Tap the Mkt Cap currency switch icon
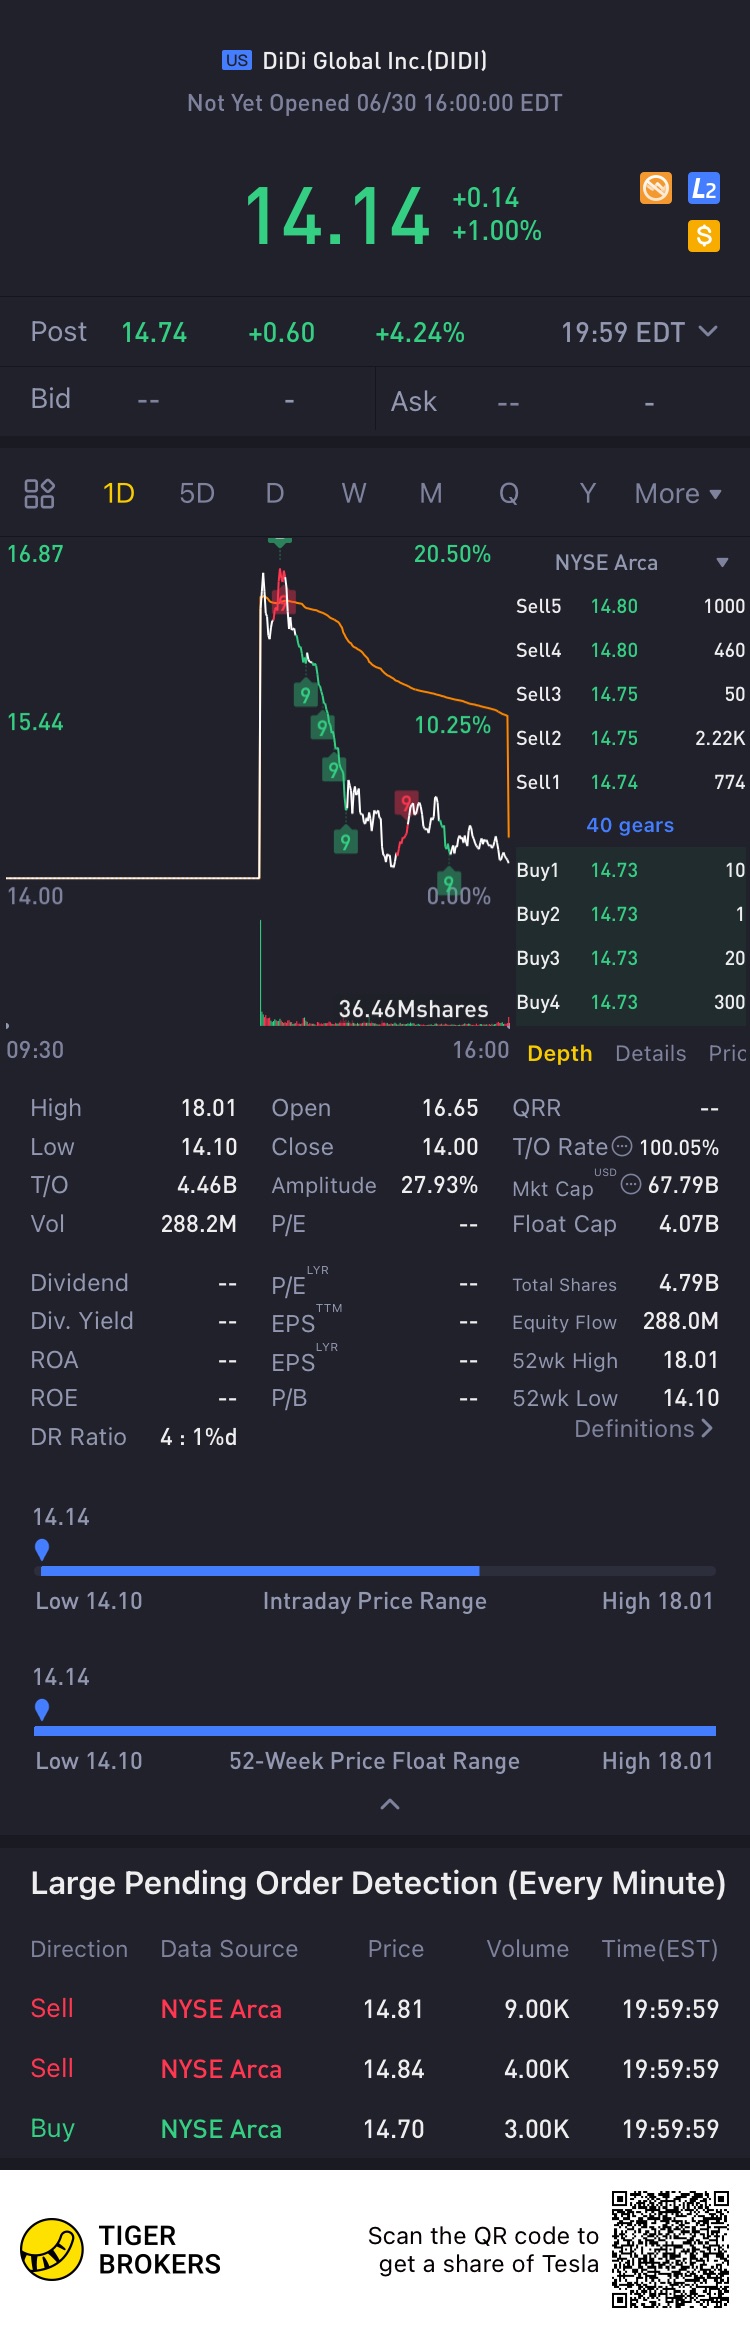750x2330 pixels. coord(631,1184)
